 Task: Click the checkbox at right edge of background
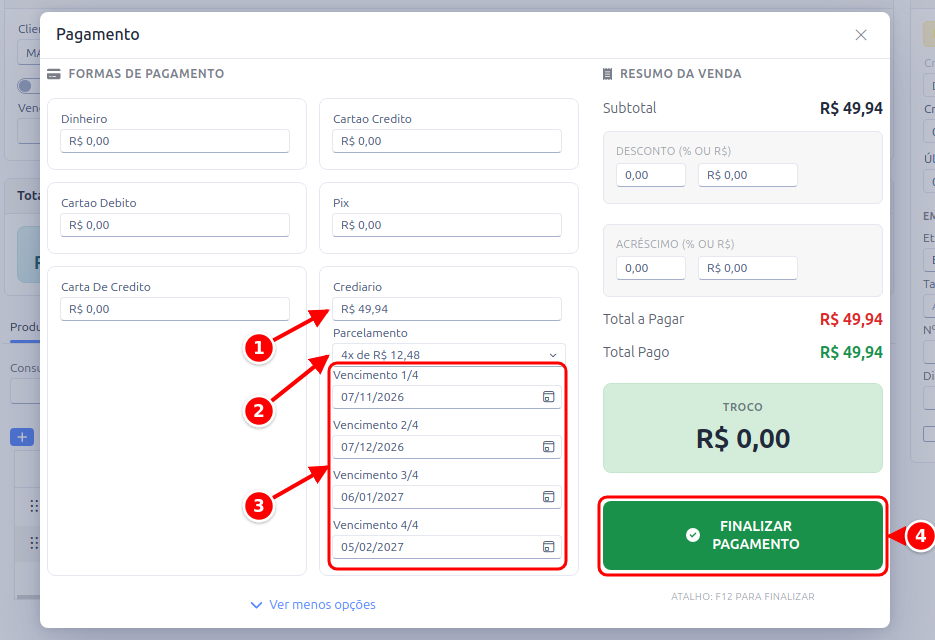pos(929,434)
